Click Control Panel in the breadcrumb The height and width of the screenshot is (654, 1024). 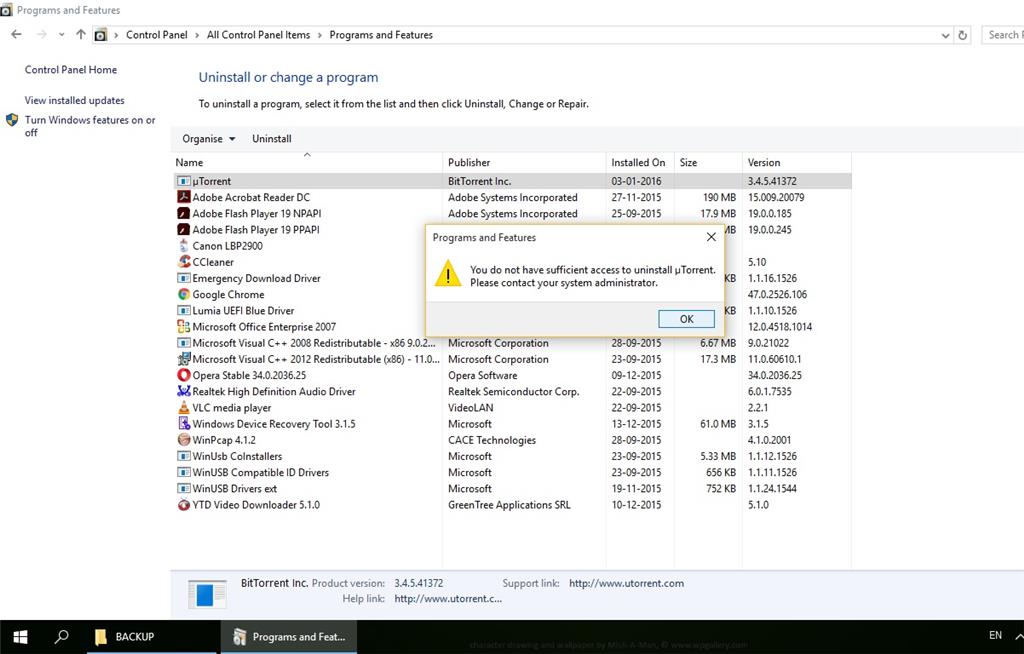point(157,35)
